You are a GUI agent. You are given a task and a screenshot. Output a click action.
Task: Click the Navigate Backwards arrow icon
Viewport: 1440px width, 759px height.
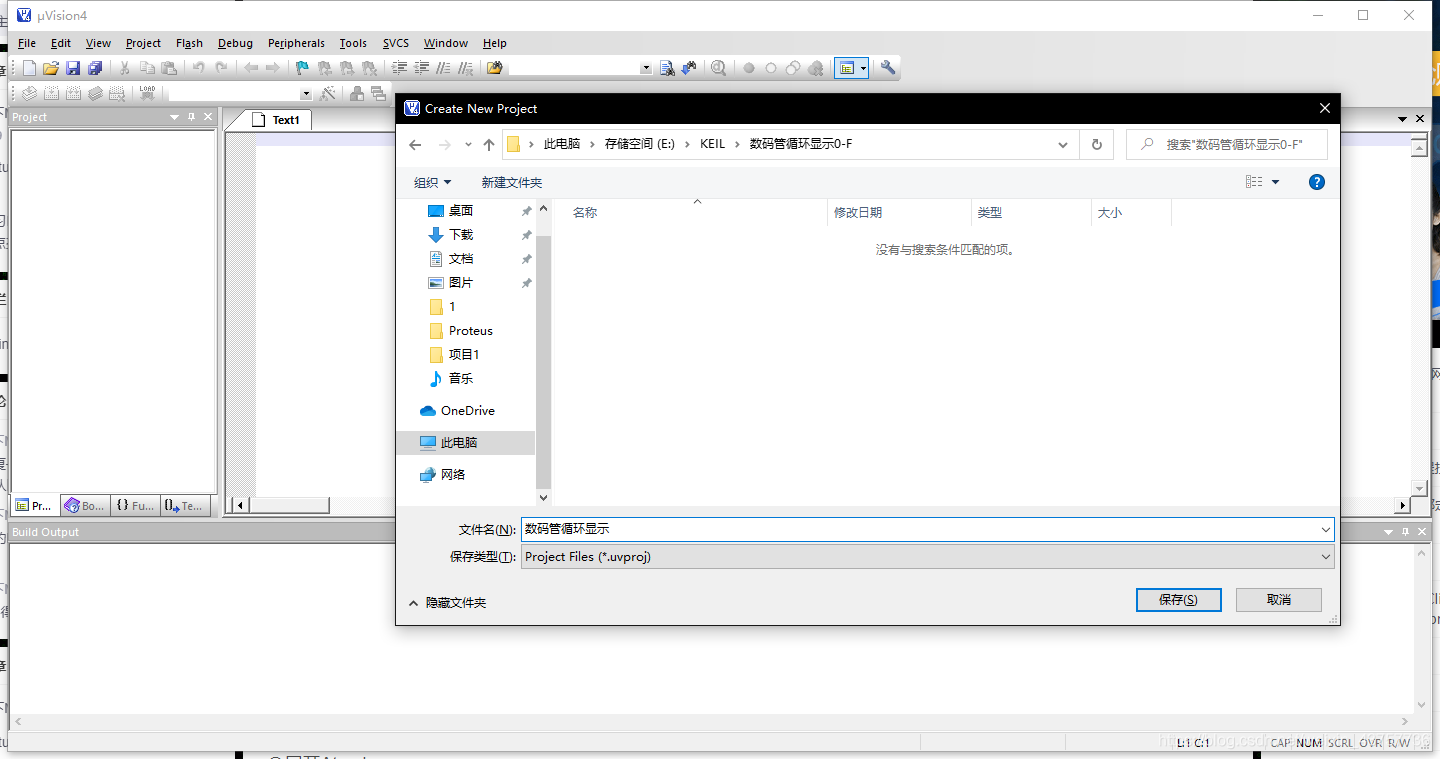251,68
